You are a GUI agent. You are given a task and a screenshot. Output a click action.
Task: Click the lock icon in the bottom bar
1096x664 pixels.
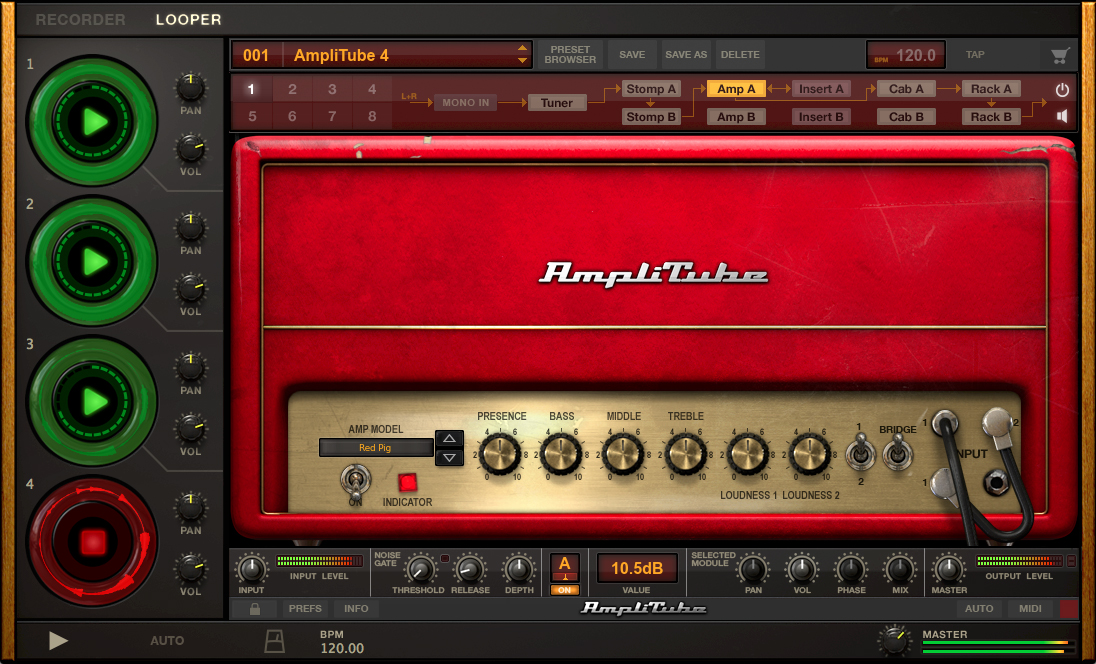tap(253, 608)
